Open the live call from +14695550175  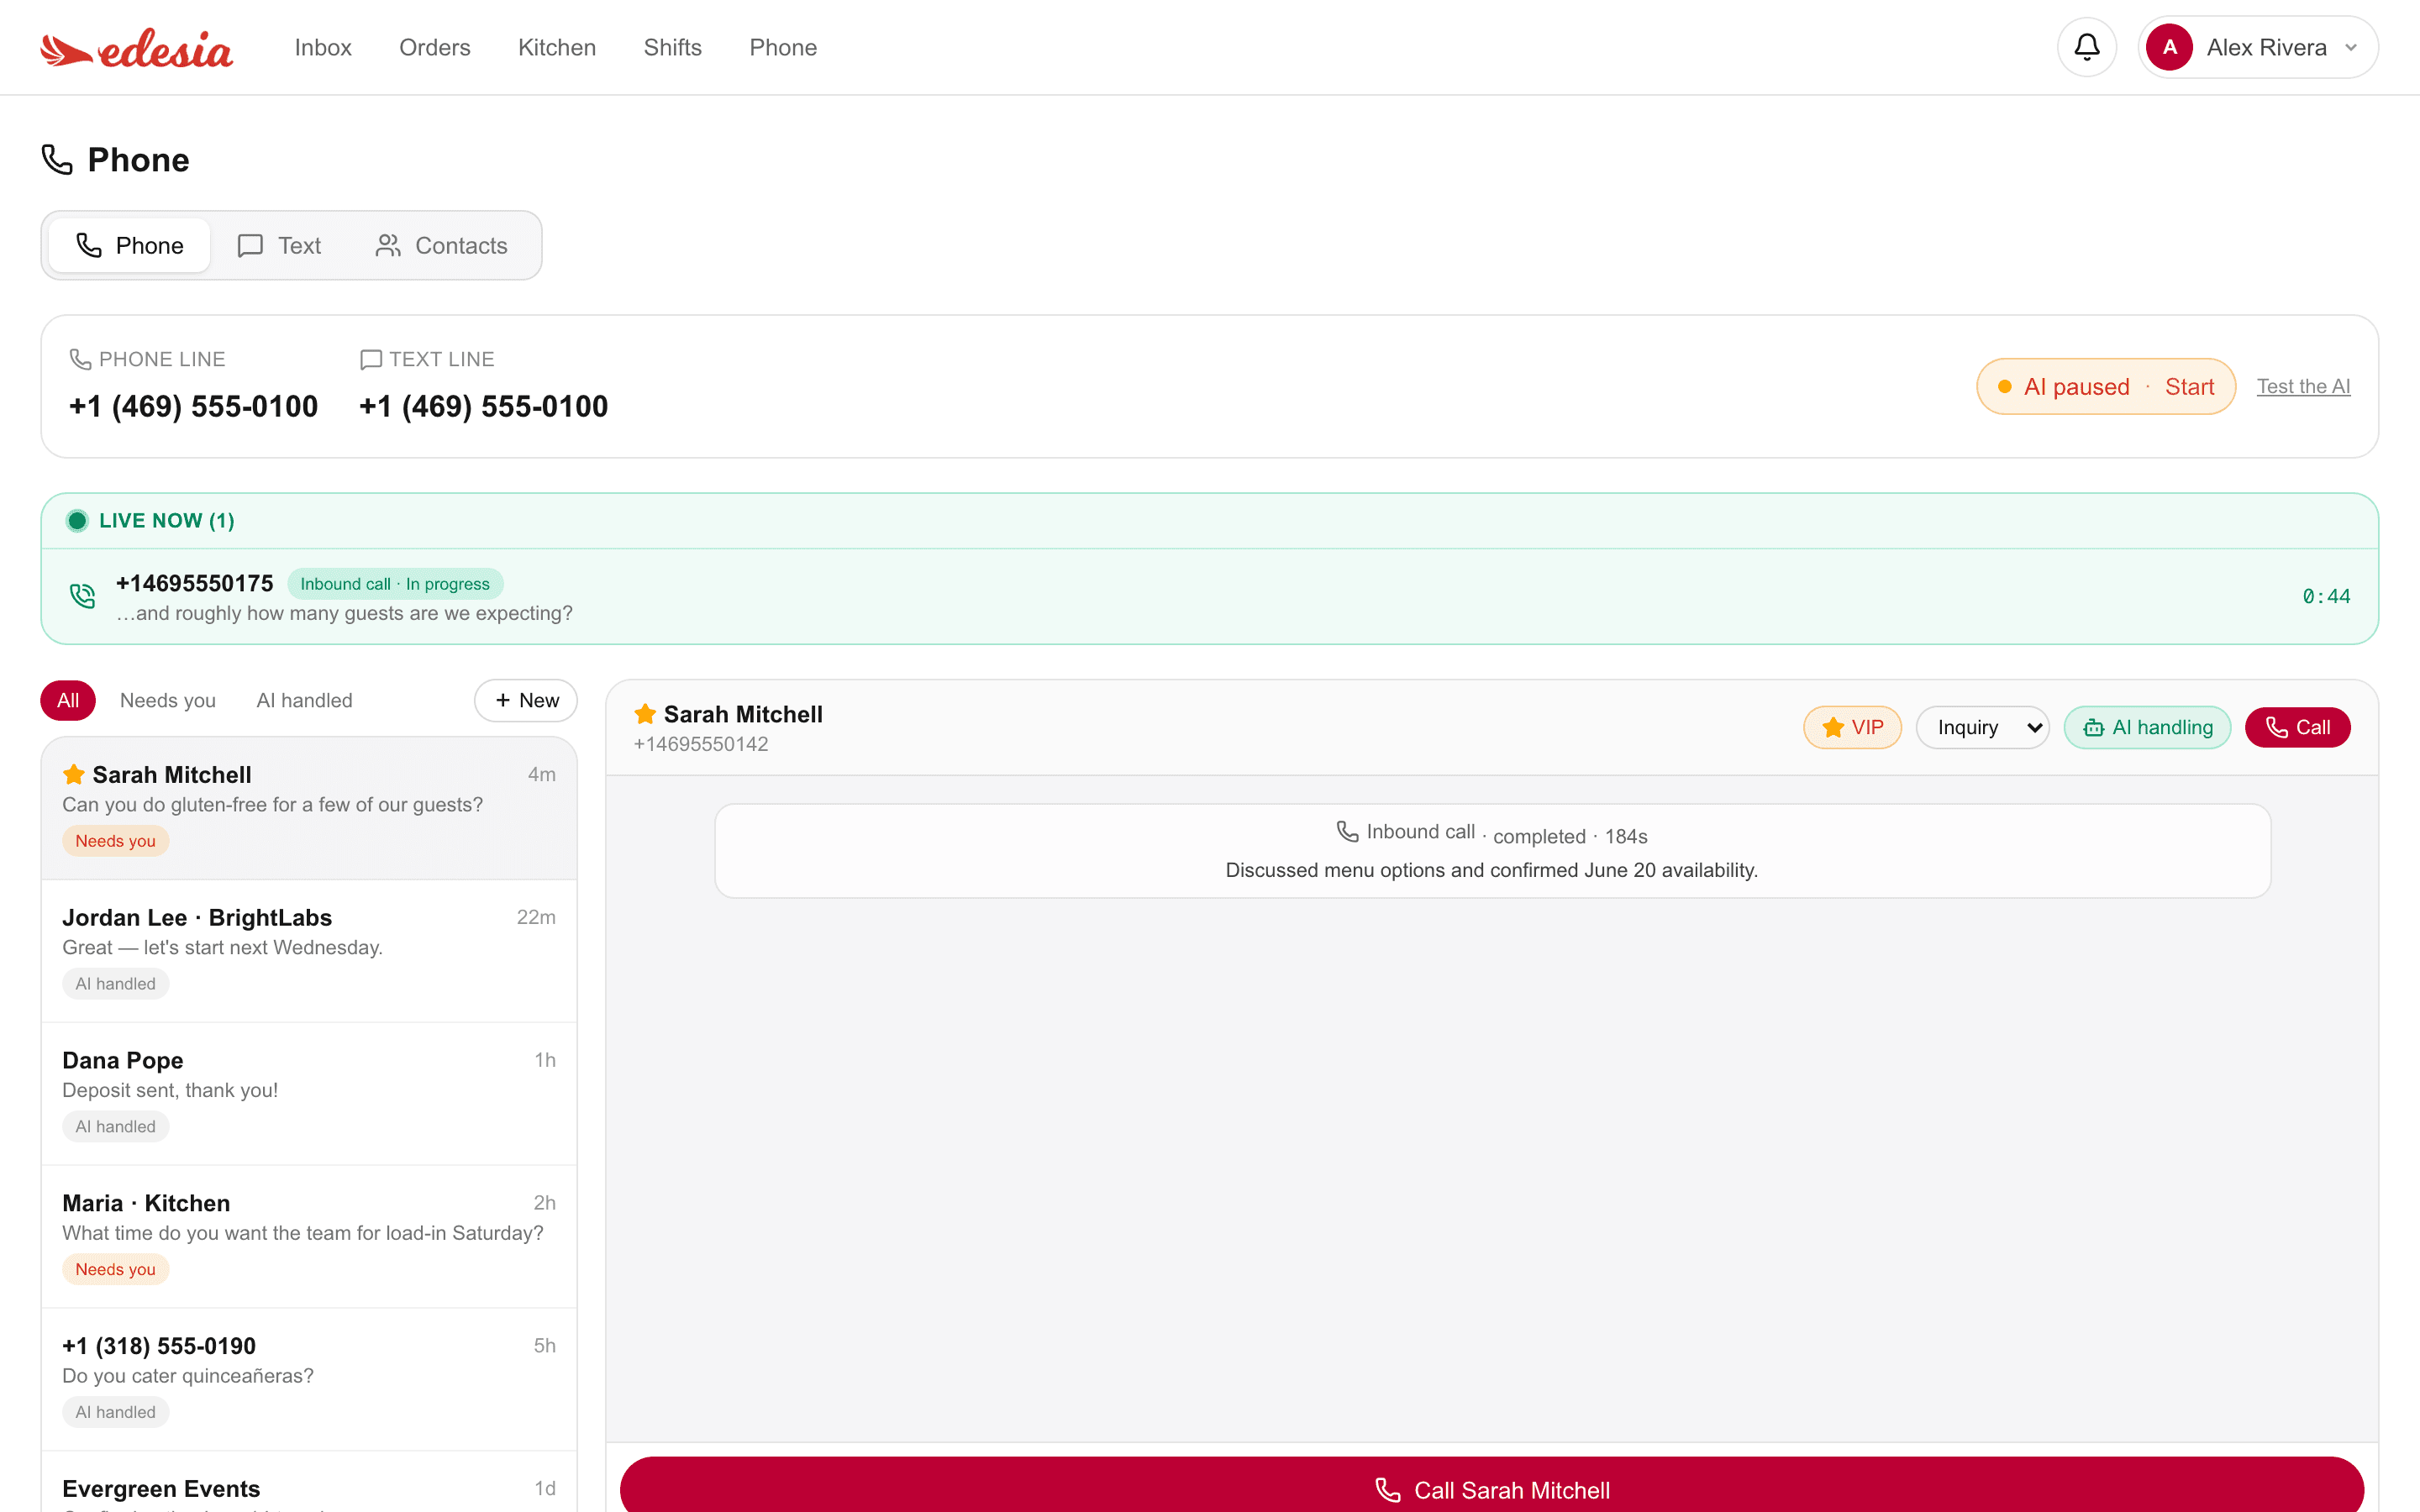tap(1209, 597)
